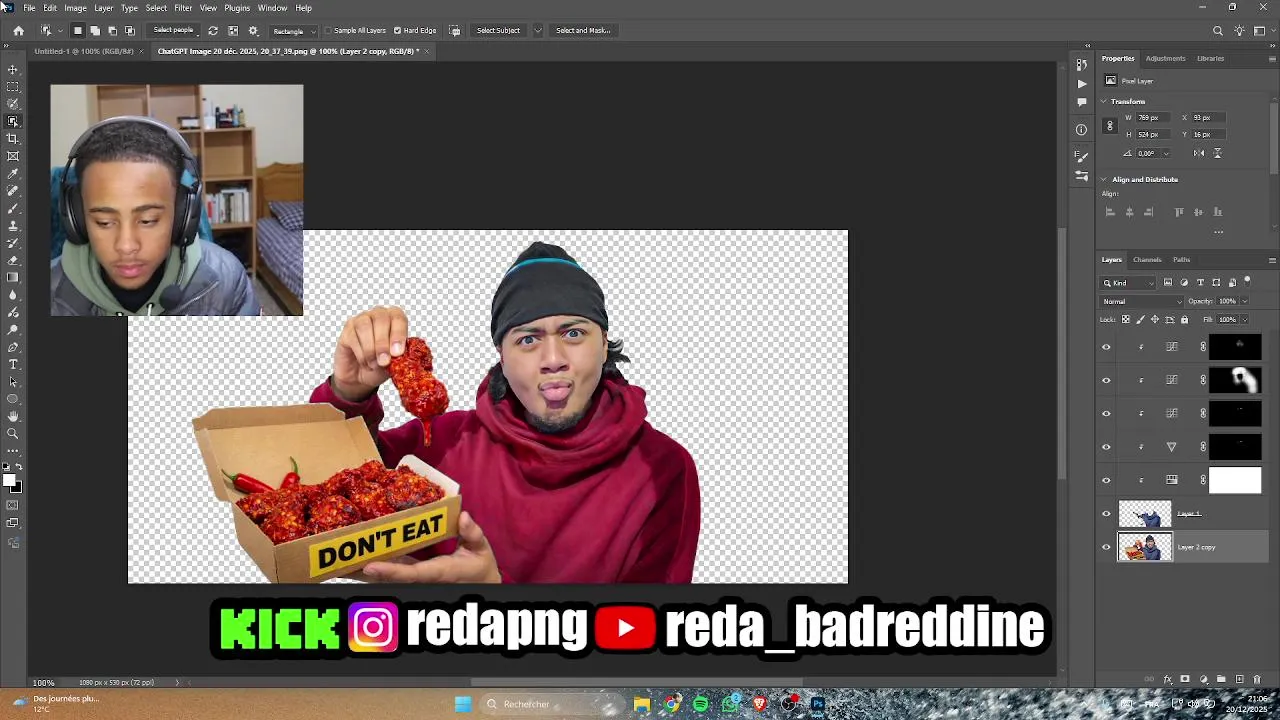
Task: Collapse the Align and Distribute section
Action: pyautogui.click(x=1104, y=179)
